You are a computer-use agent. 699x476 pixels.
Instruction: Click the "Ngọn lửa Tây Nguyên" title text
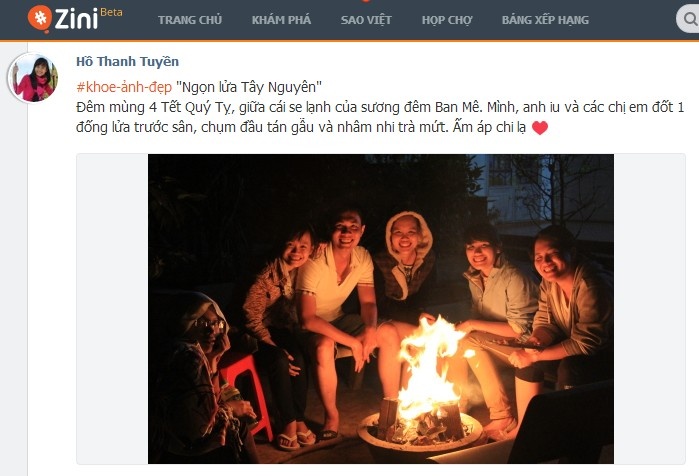coord(249,87)
